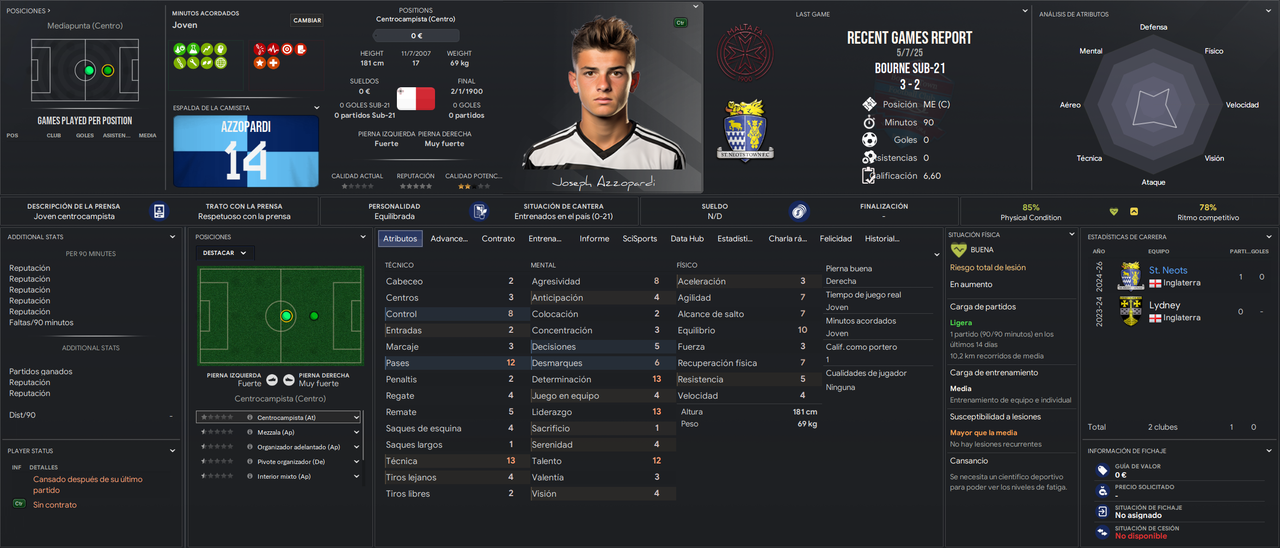1280x548 pixels.
Task: Click the press description icon
Action: [159, 211]
